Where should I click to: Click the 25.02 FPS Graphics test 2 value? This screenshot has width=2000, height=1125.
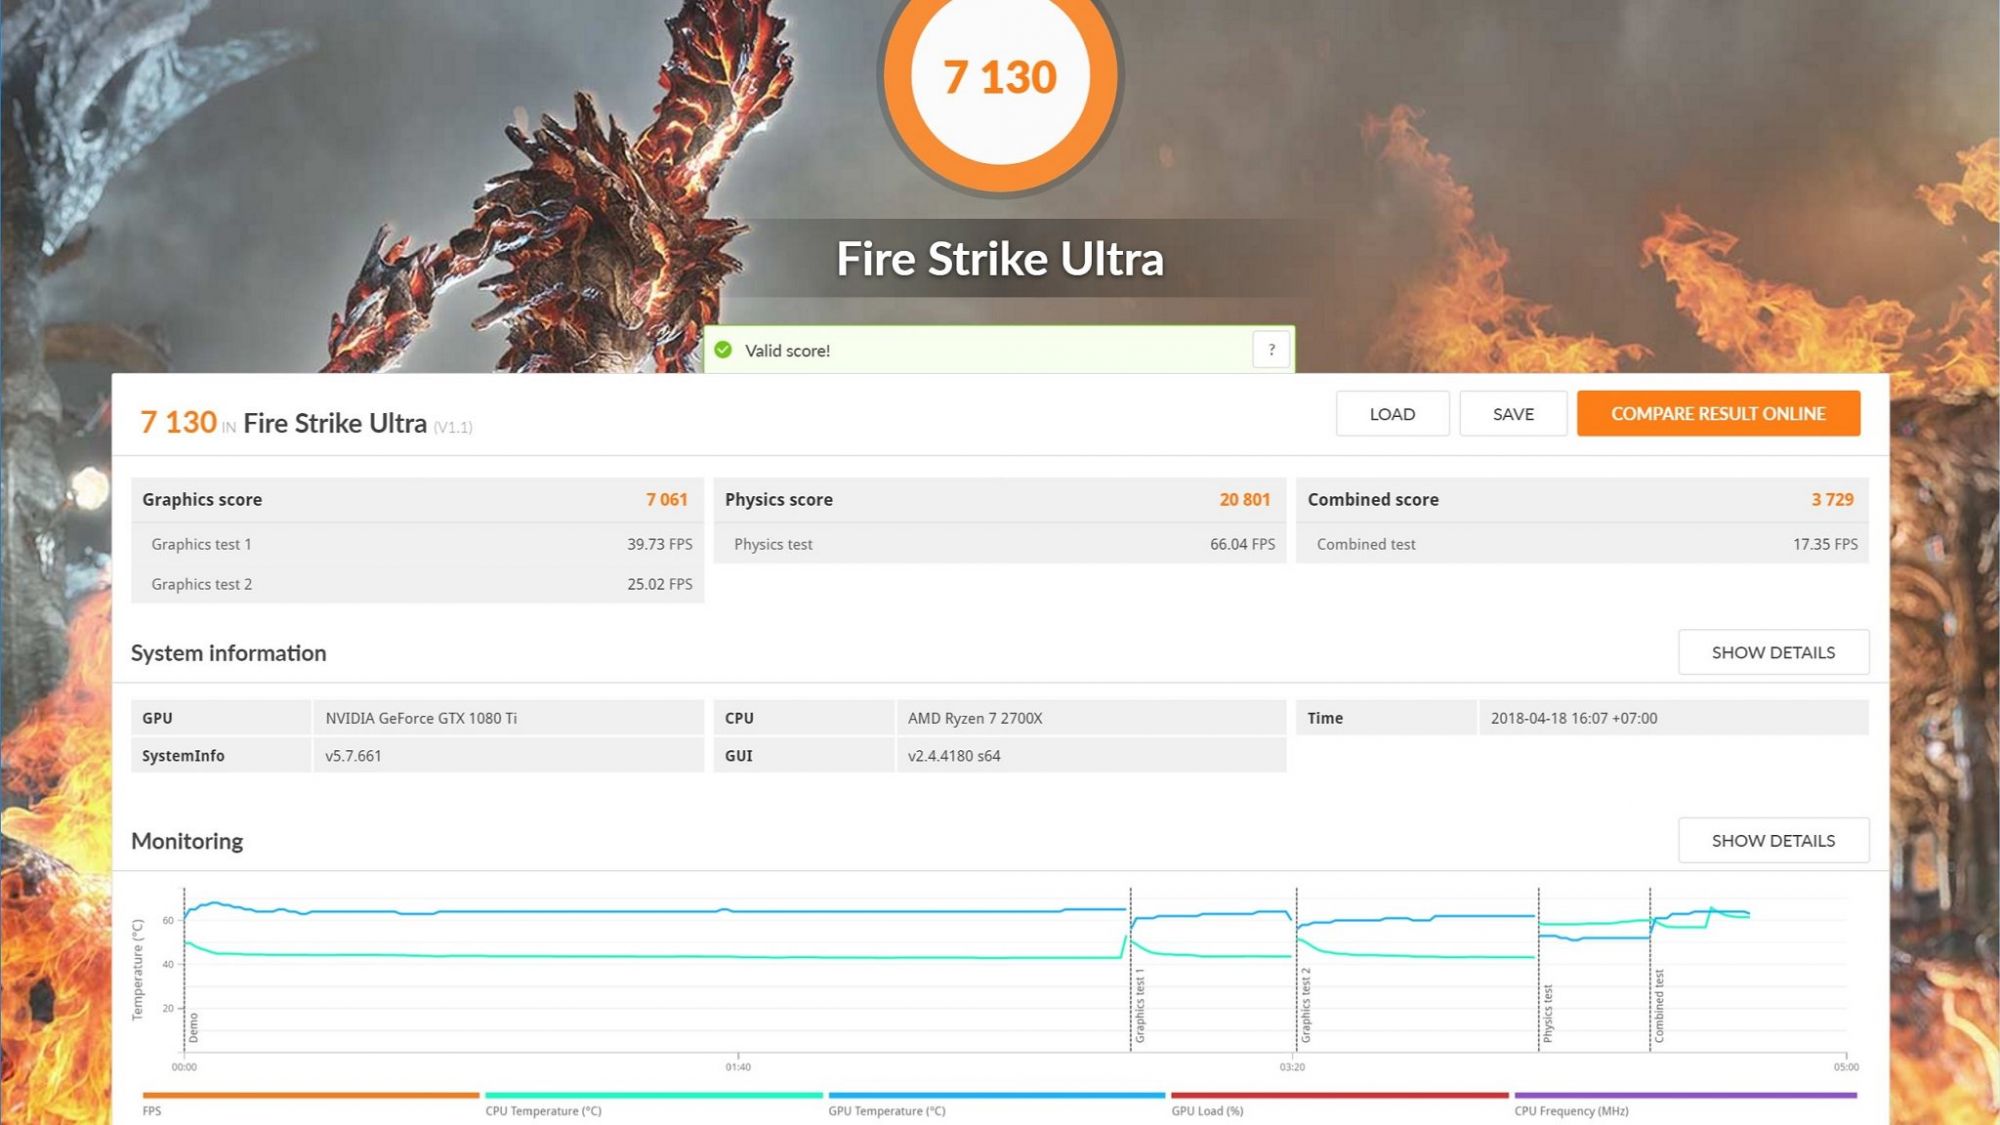660,584
